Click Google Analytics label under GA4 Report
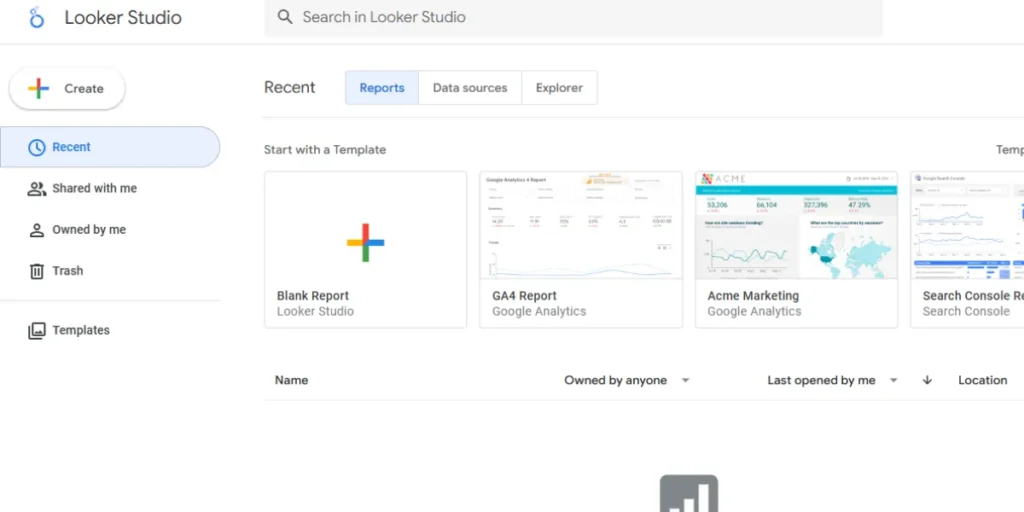Viewport: 1024px width, 512px height. coord(539,312)
